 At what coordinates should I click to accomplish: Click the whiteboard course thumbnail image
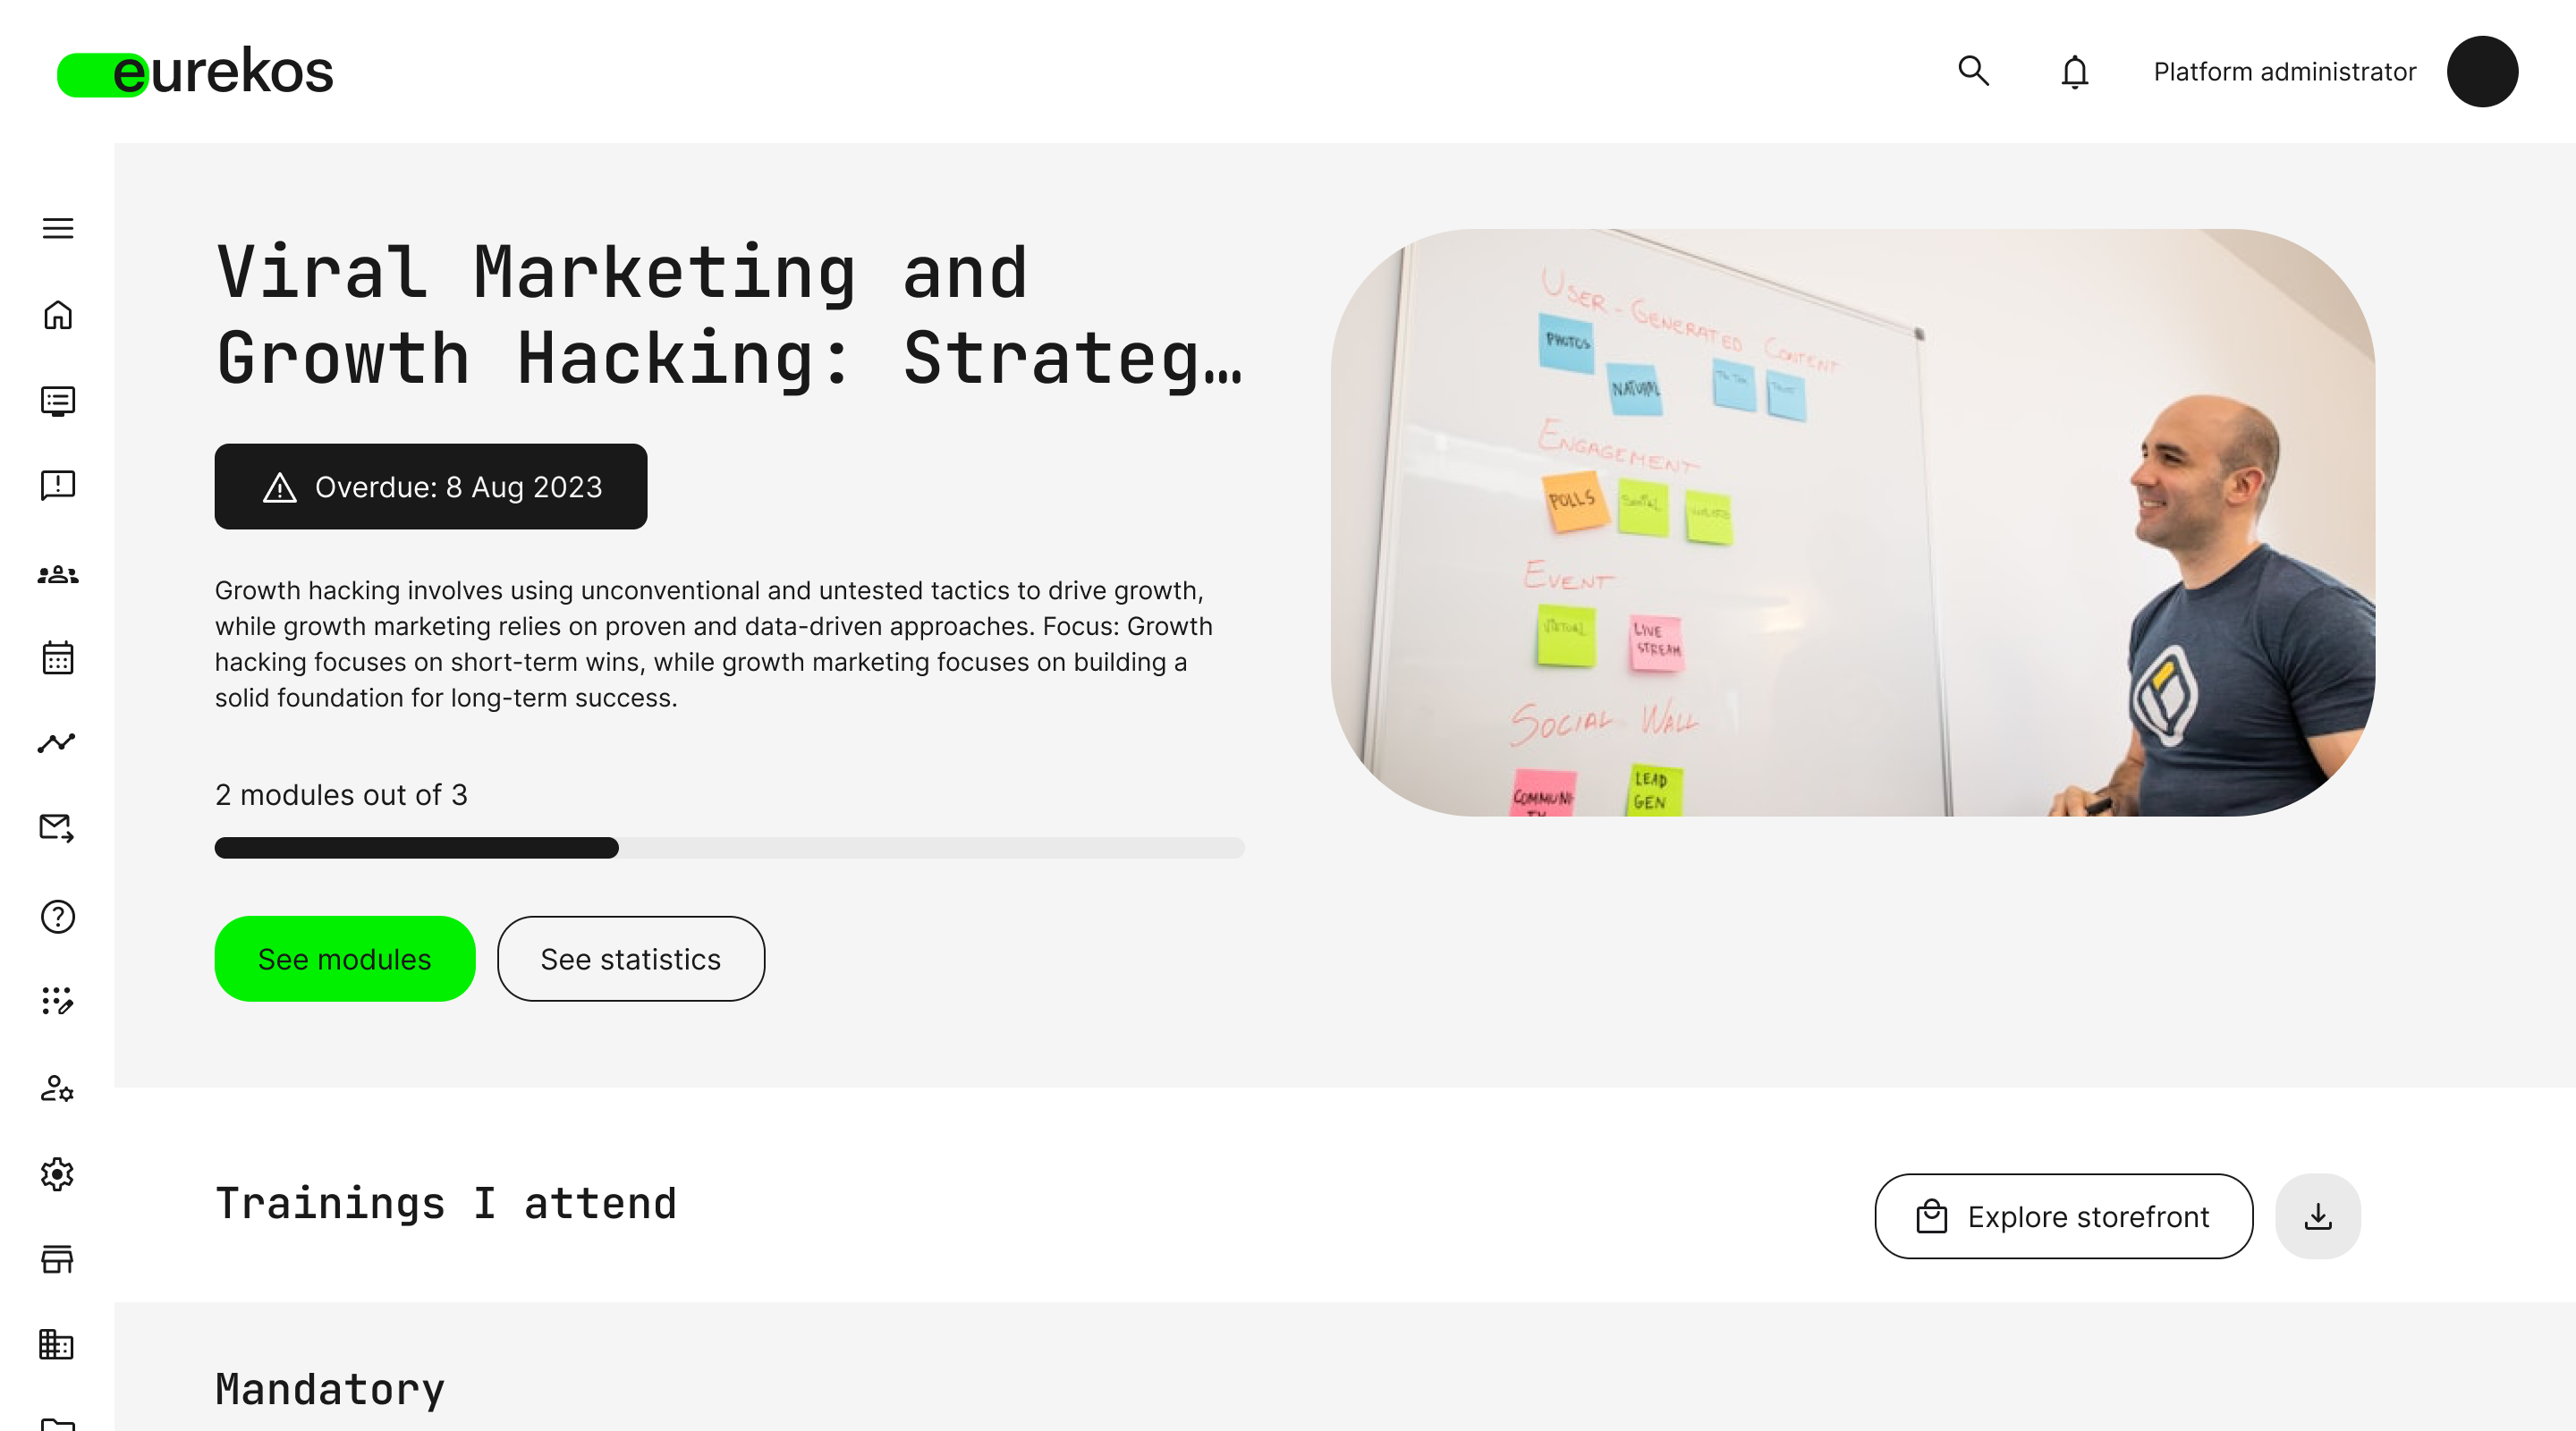pyautogui.click(x=1852, y=522)
